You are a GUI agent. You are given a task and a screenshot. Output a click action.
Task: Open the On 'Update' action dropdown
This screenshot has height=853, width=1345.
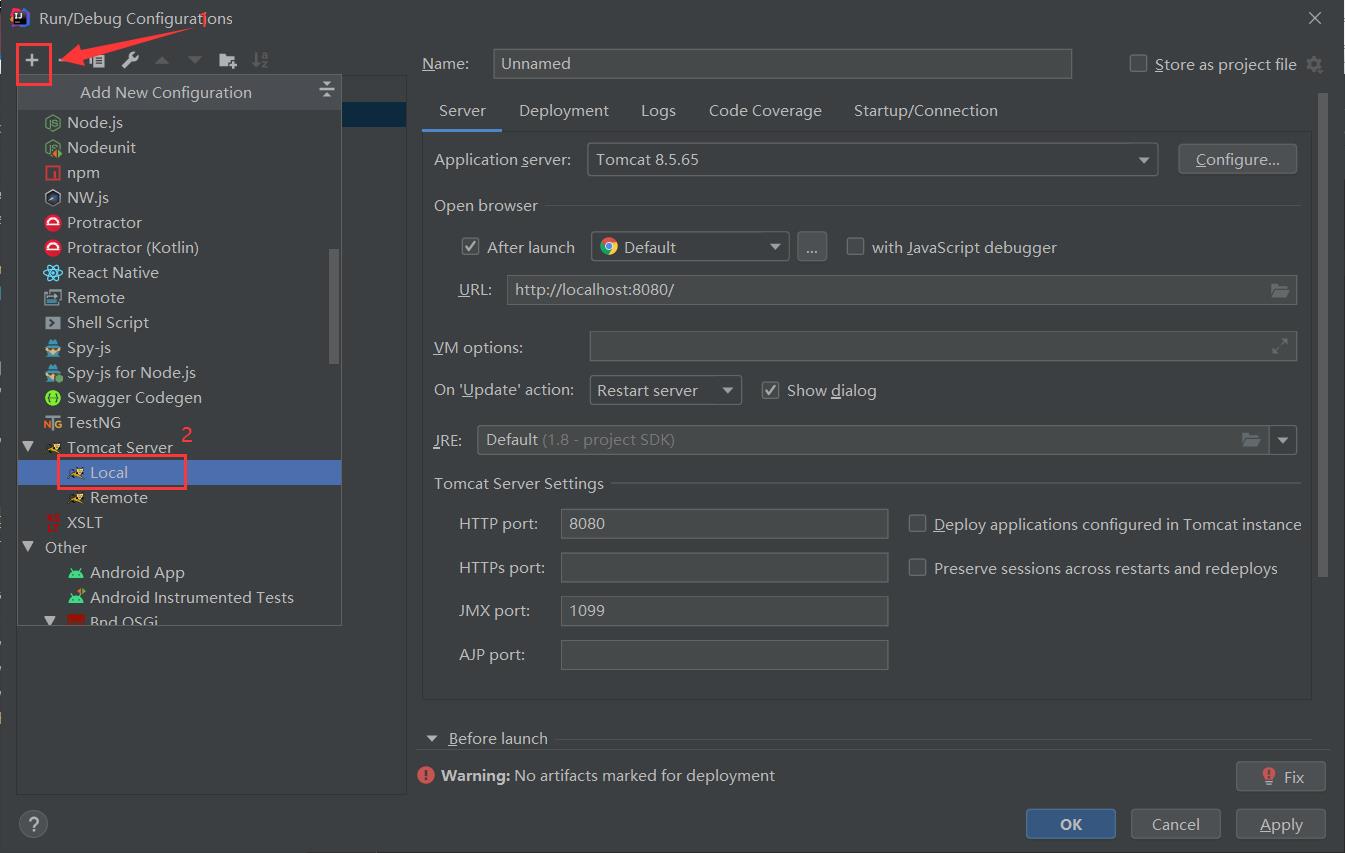point(666,390)
